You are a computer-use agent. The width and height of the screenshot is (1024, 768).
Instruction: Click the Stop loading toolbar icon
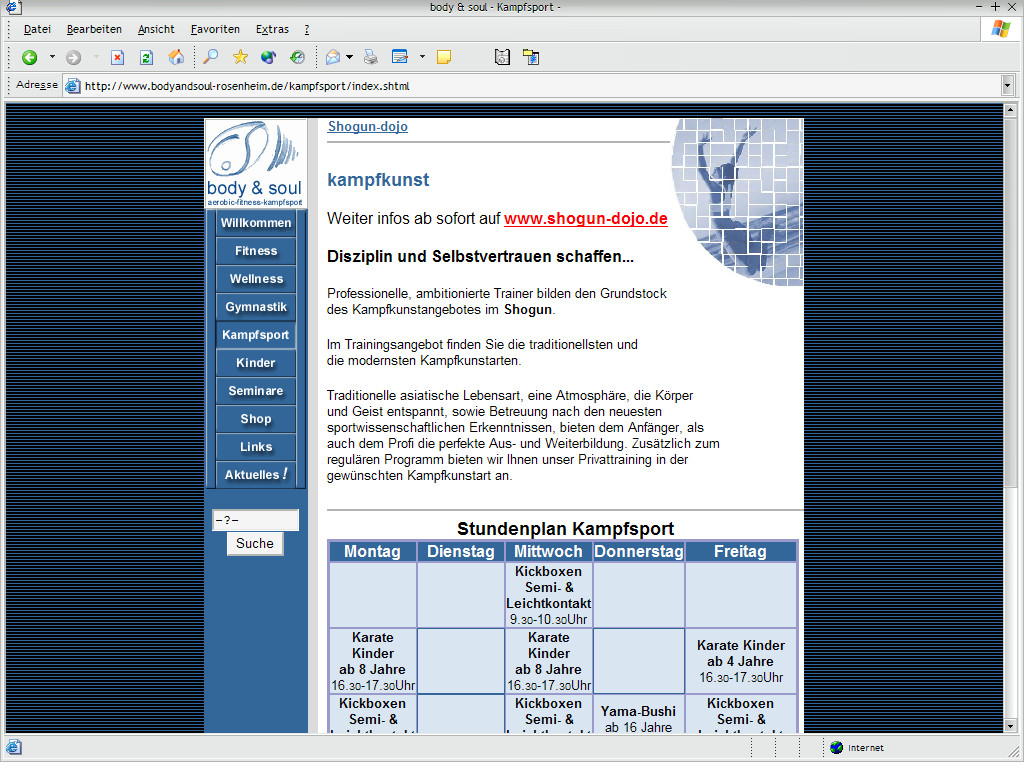pyautogui.click(x=117, y=57)
